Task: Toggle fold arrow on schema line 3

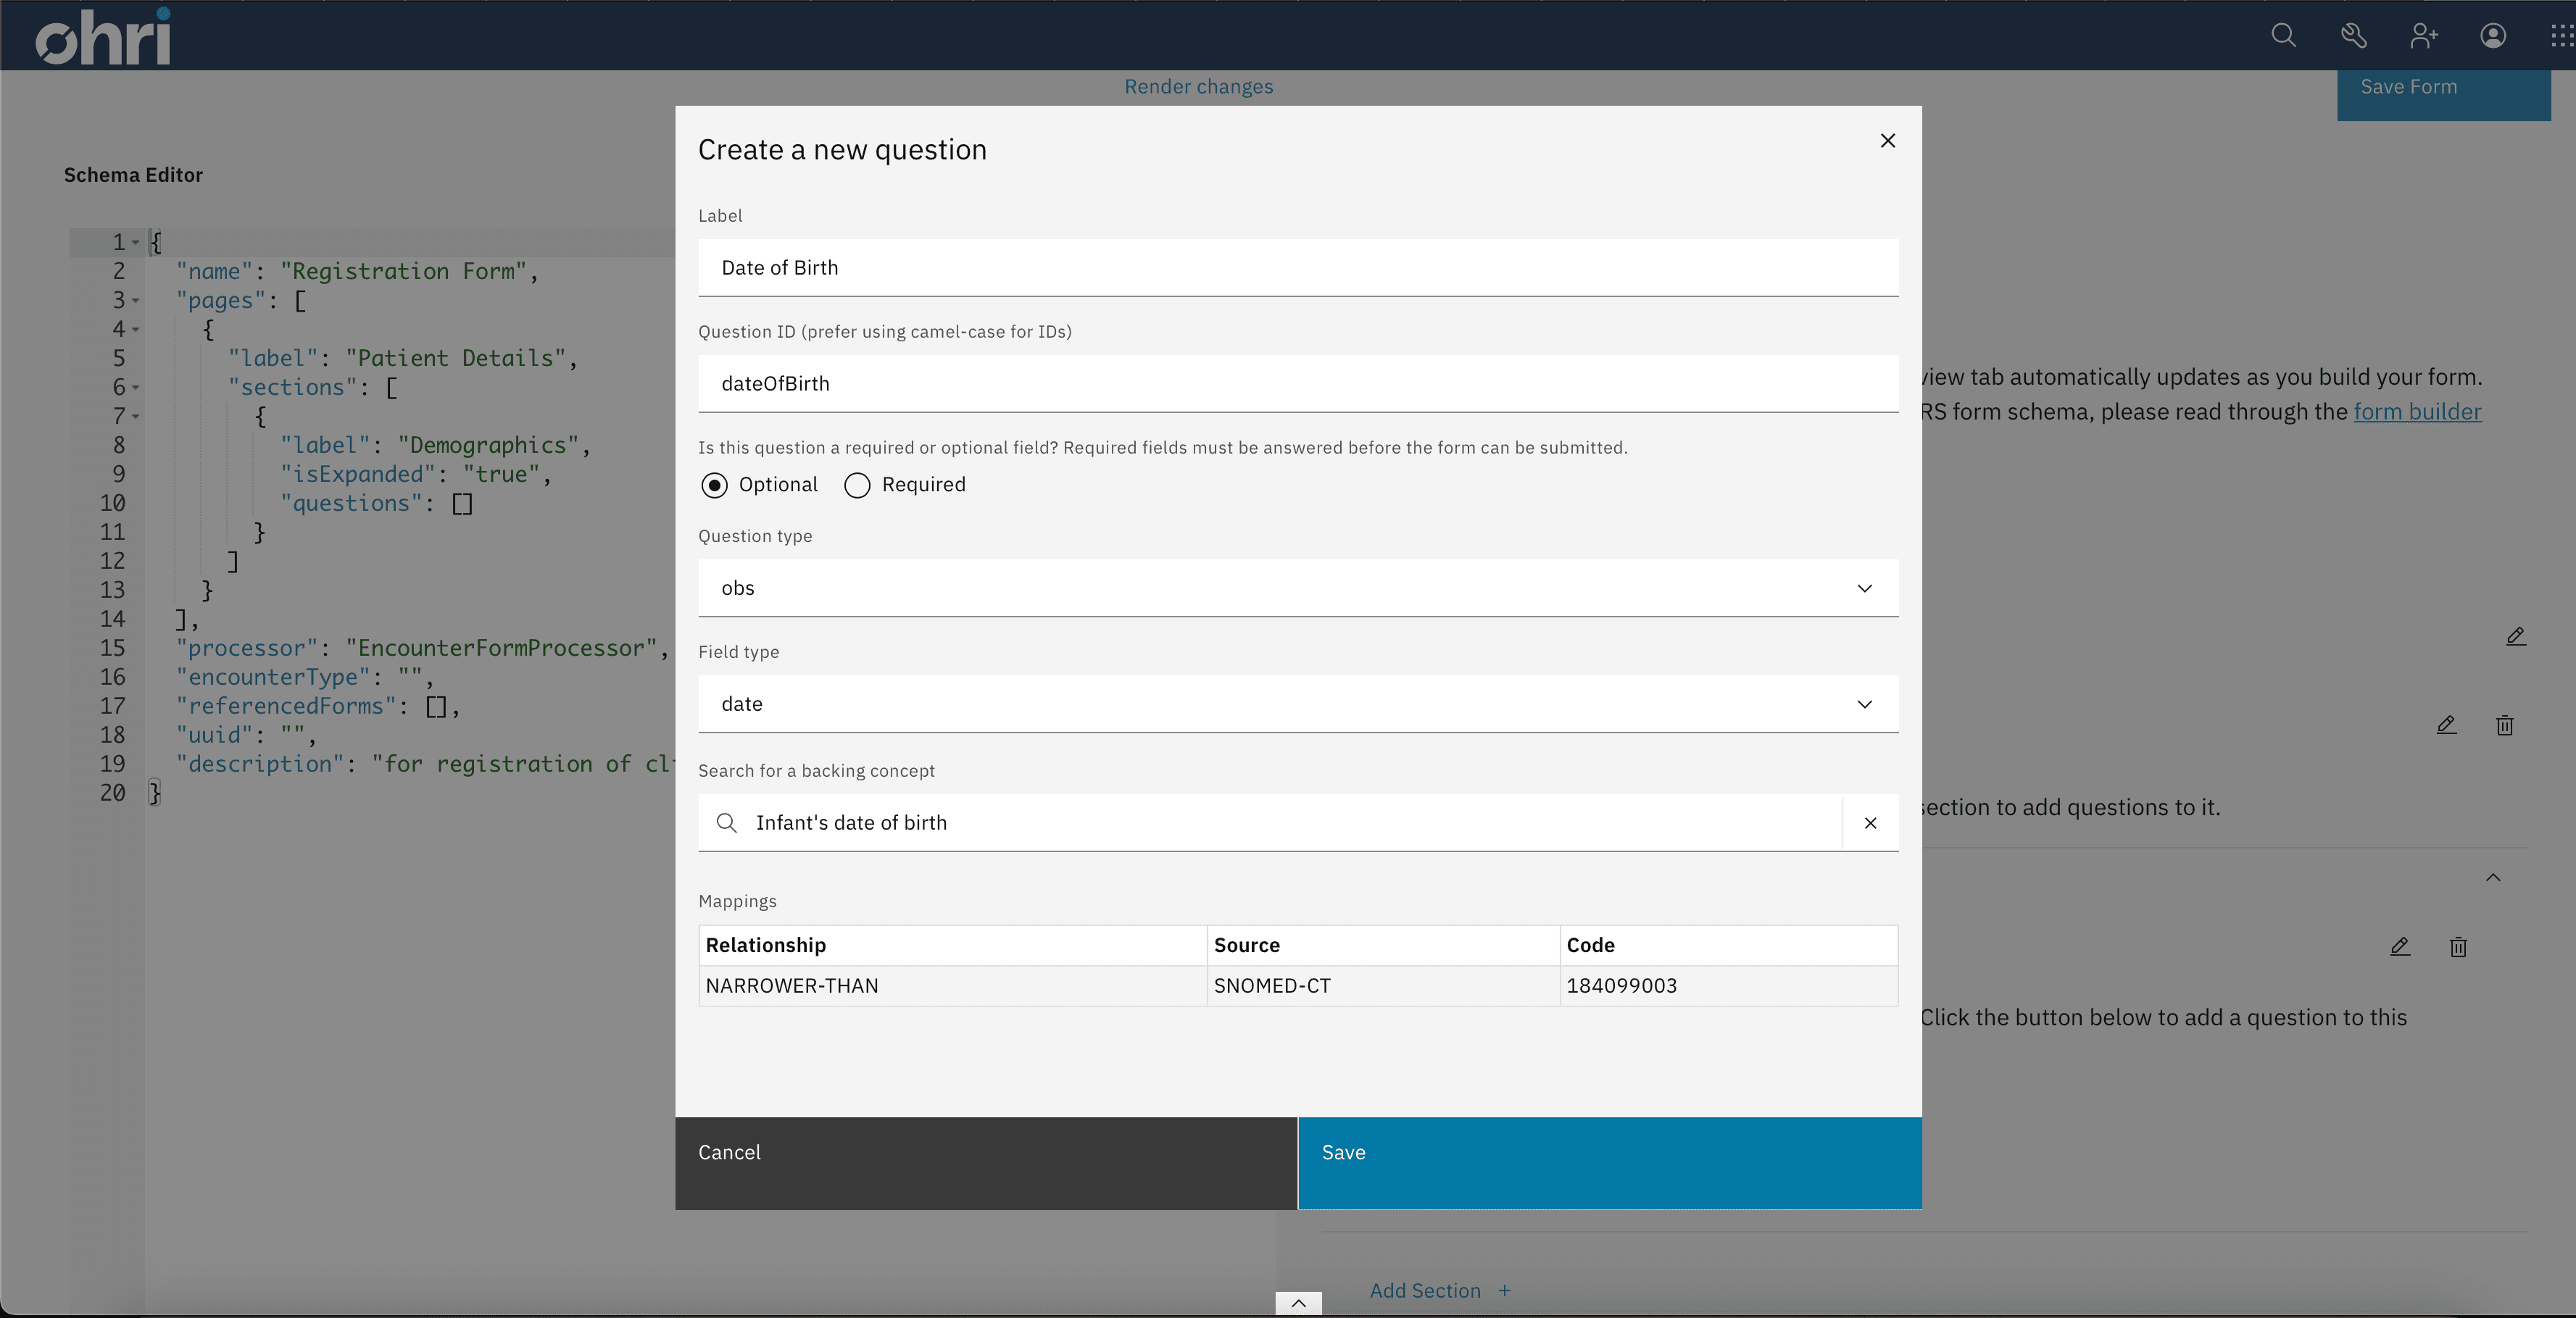Action: [136, 300]
